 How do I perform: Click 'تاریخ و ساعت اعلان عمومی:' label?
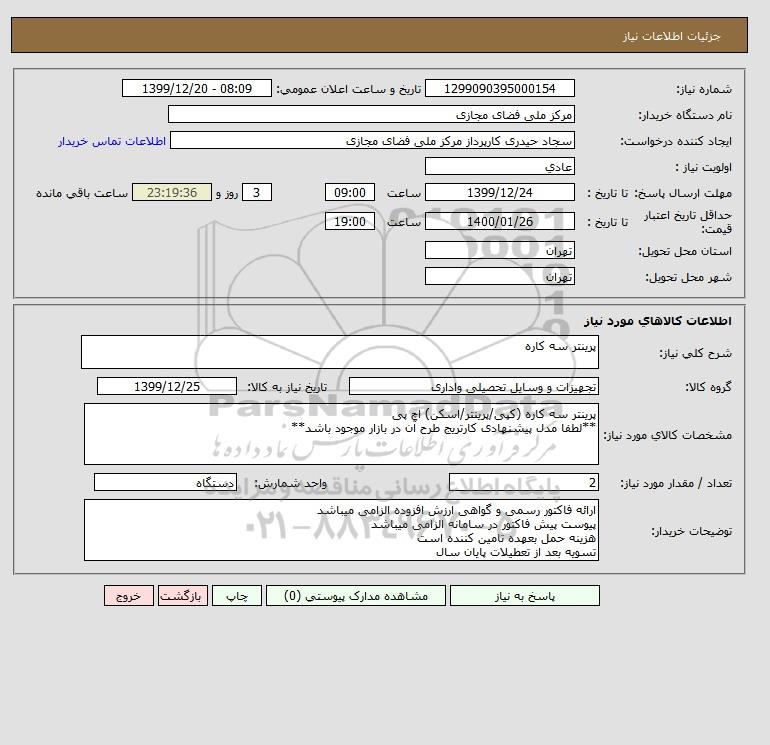pos(349,89)
